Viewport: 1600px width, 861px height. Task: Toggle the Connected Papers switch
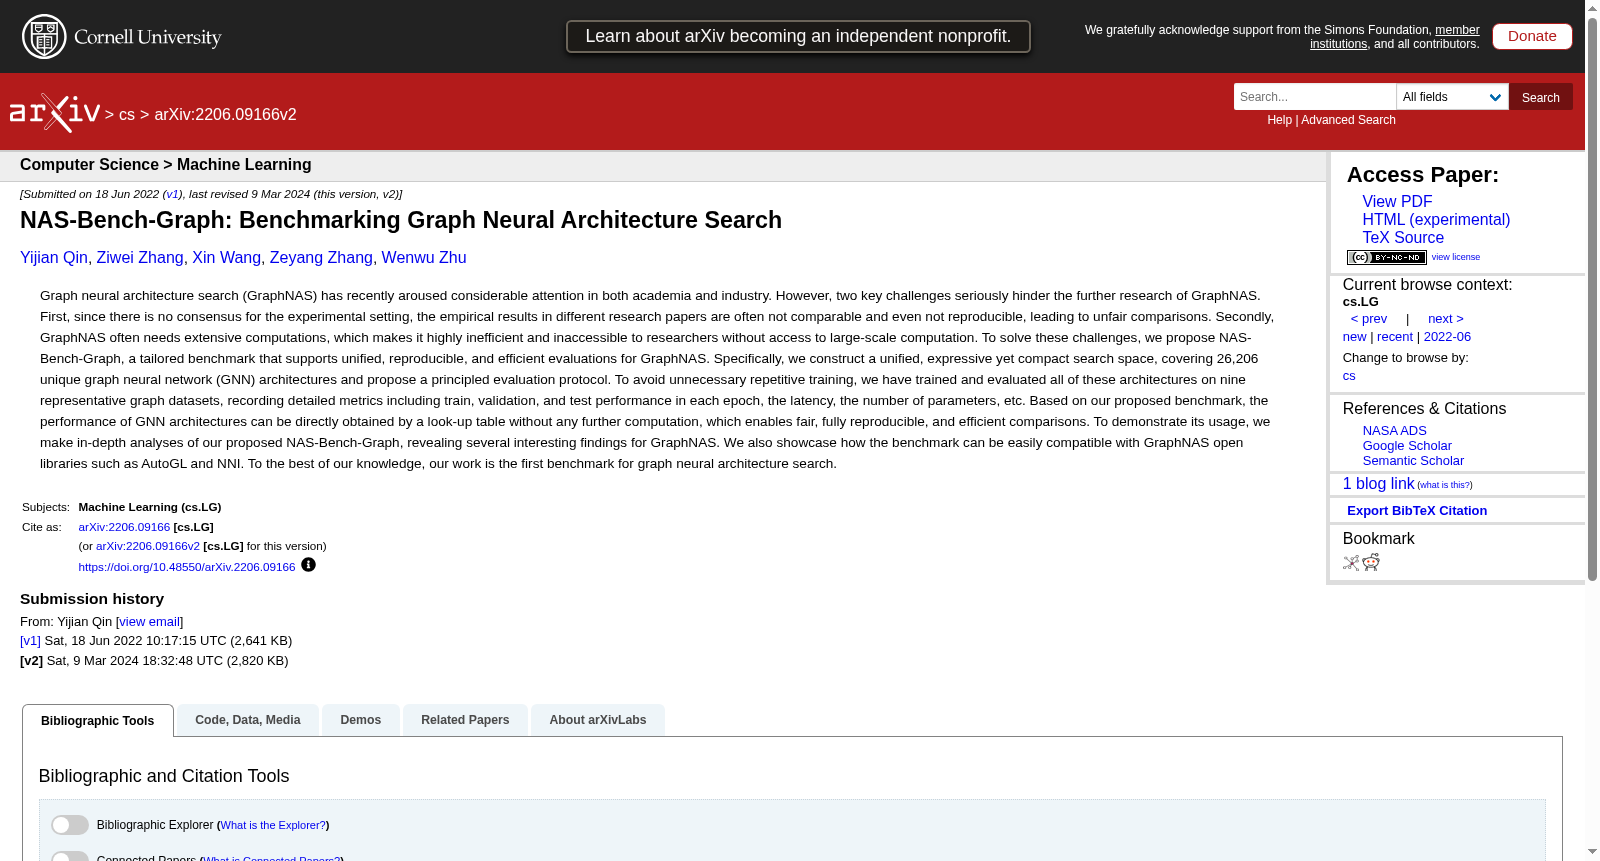coord(70,857)
